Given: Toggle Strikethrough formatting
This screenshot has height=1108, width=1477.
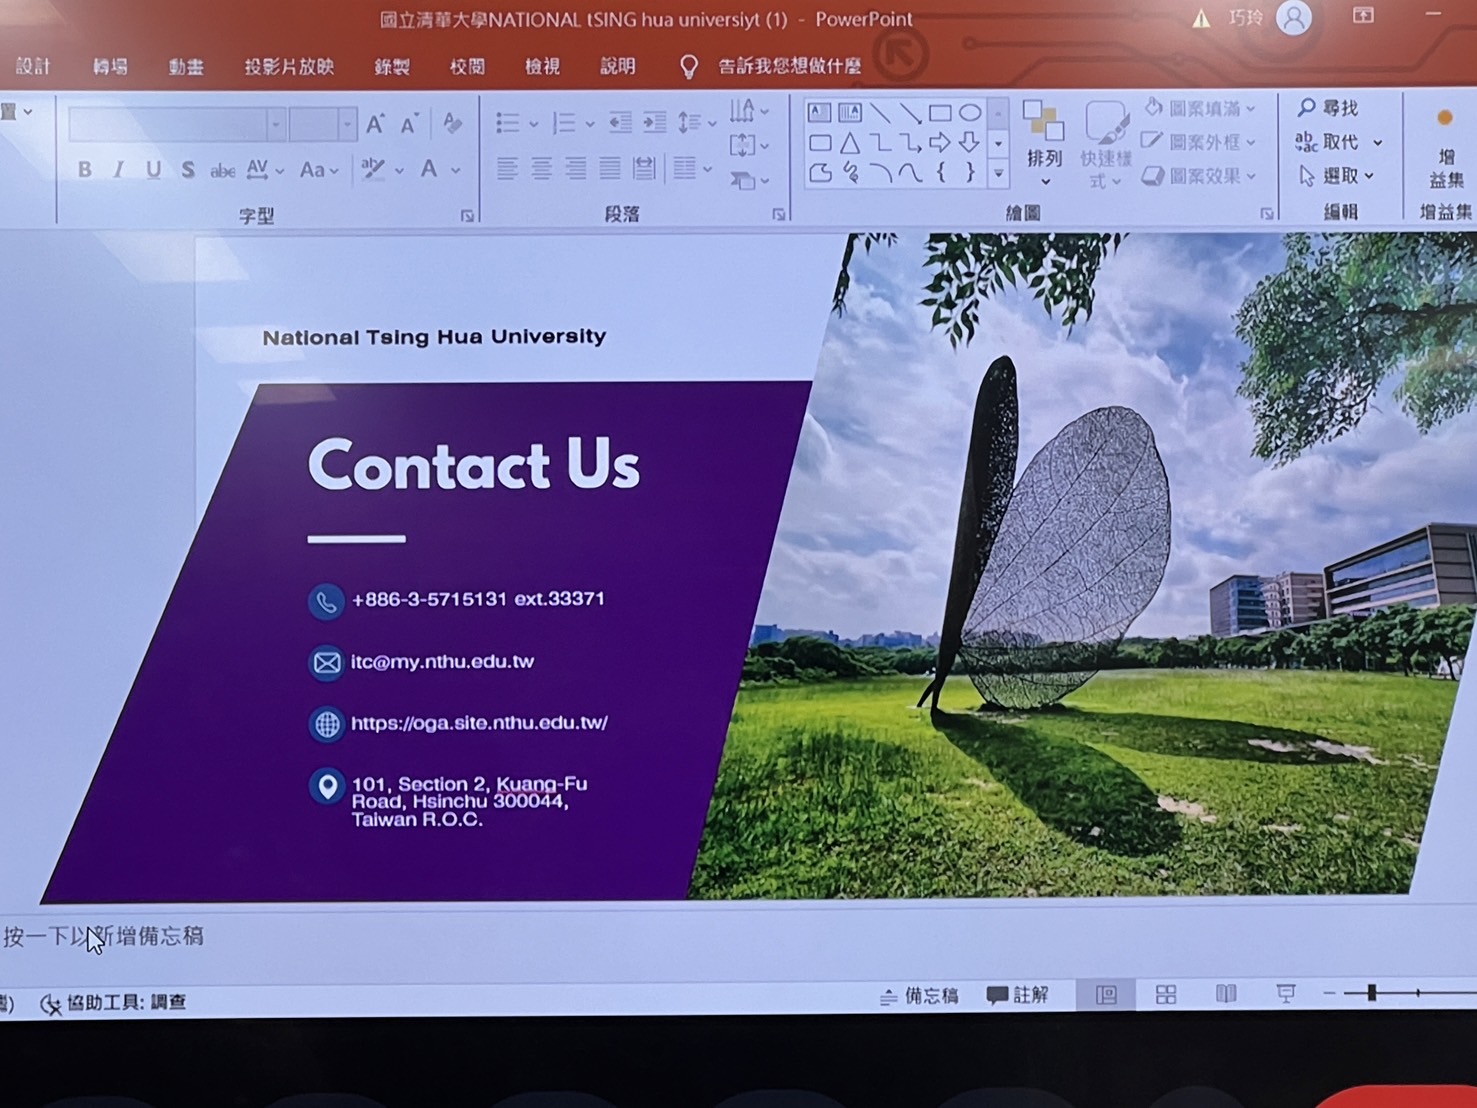Looking at the screenshot, I should tap(222, 171).
